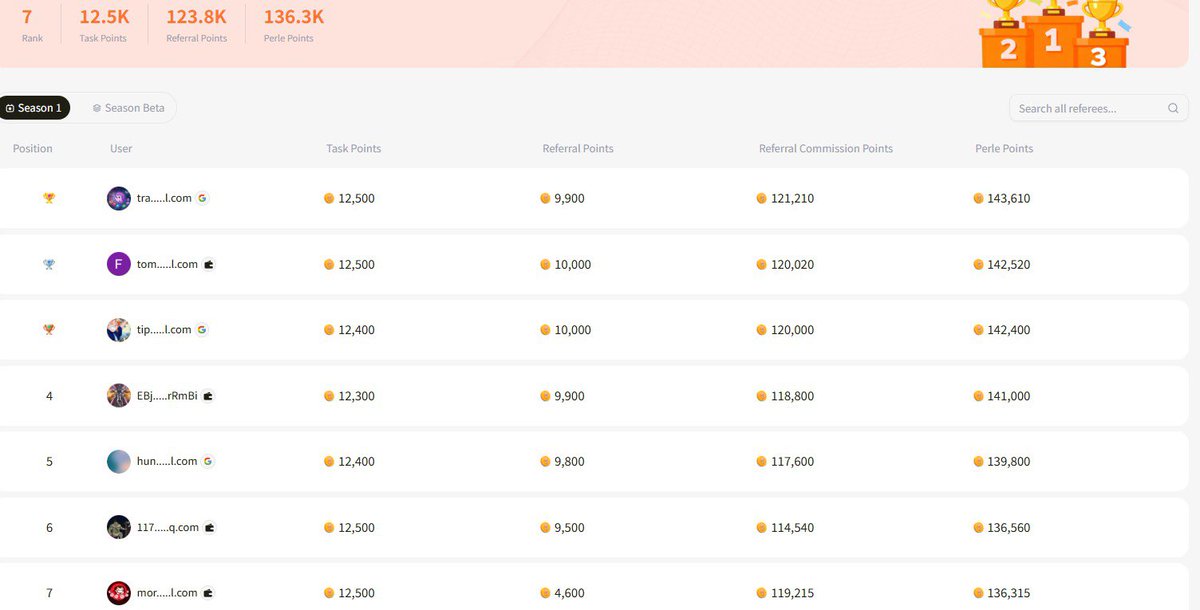This screenshot has height=610, width=1200.
Task: Select username tra.....l.com
Action: pos(164,198)
